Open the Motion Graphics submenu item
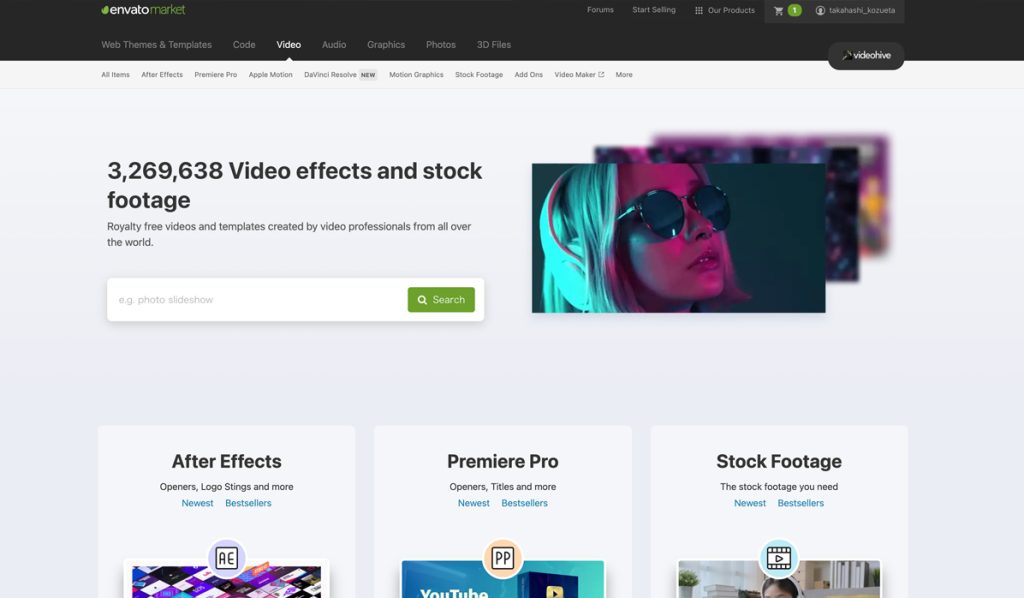Viewport: 1024px width, 598px height. click(416, 74)
